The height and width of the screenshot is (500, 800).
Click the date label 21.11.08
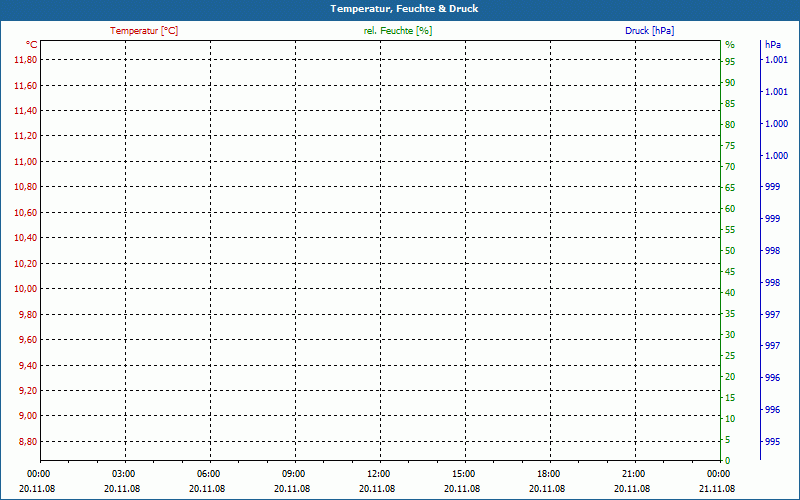(717, 488)
